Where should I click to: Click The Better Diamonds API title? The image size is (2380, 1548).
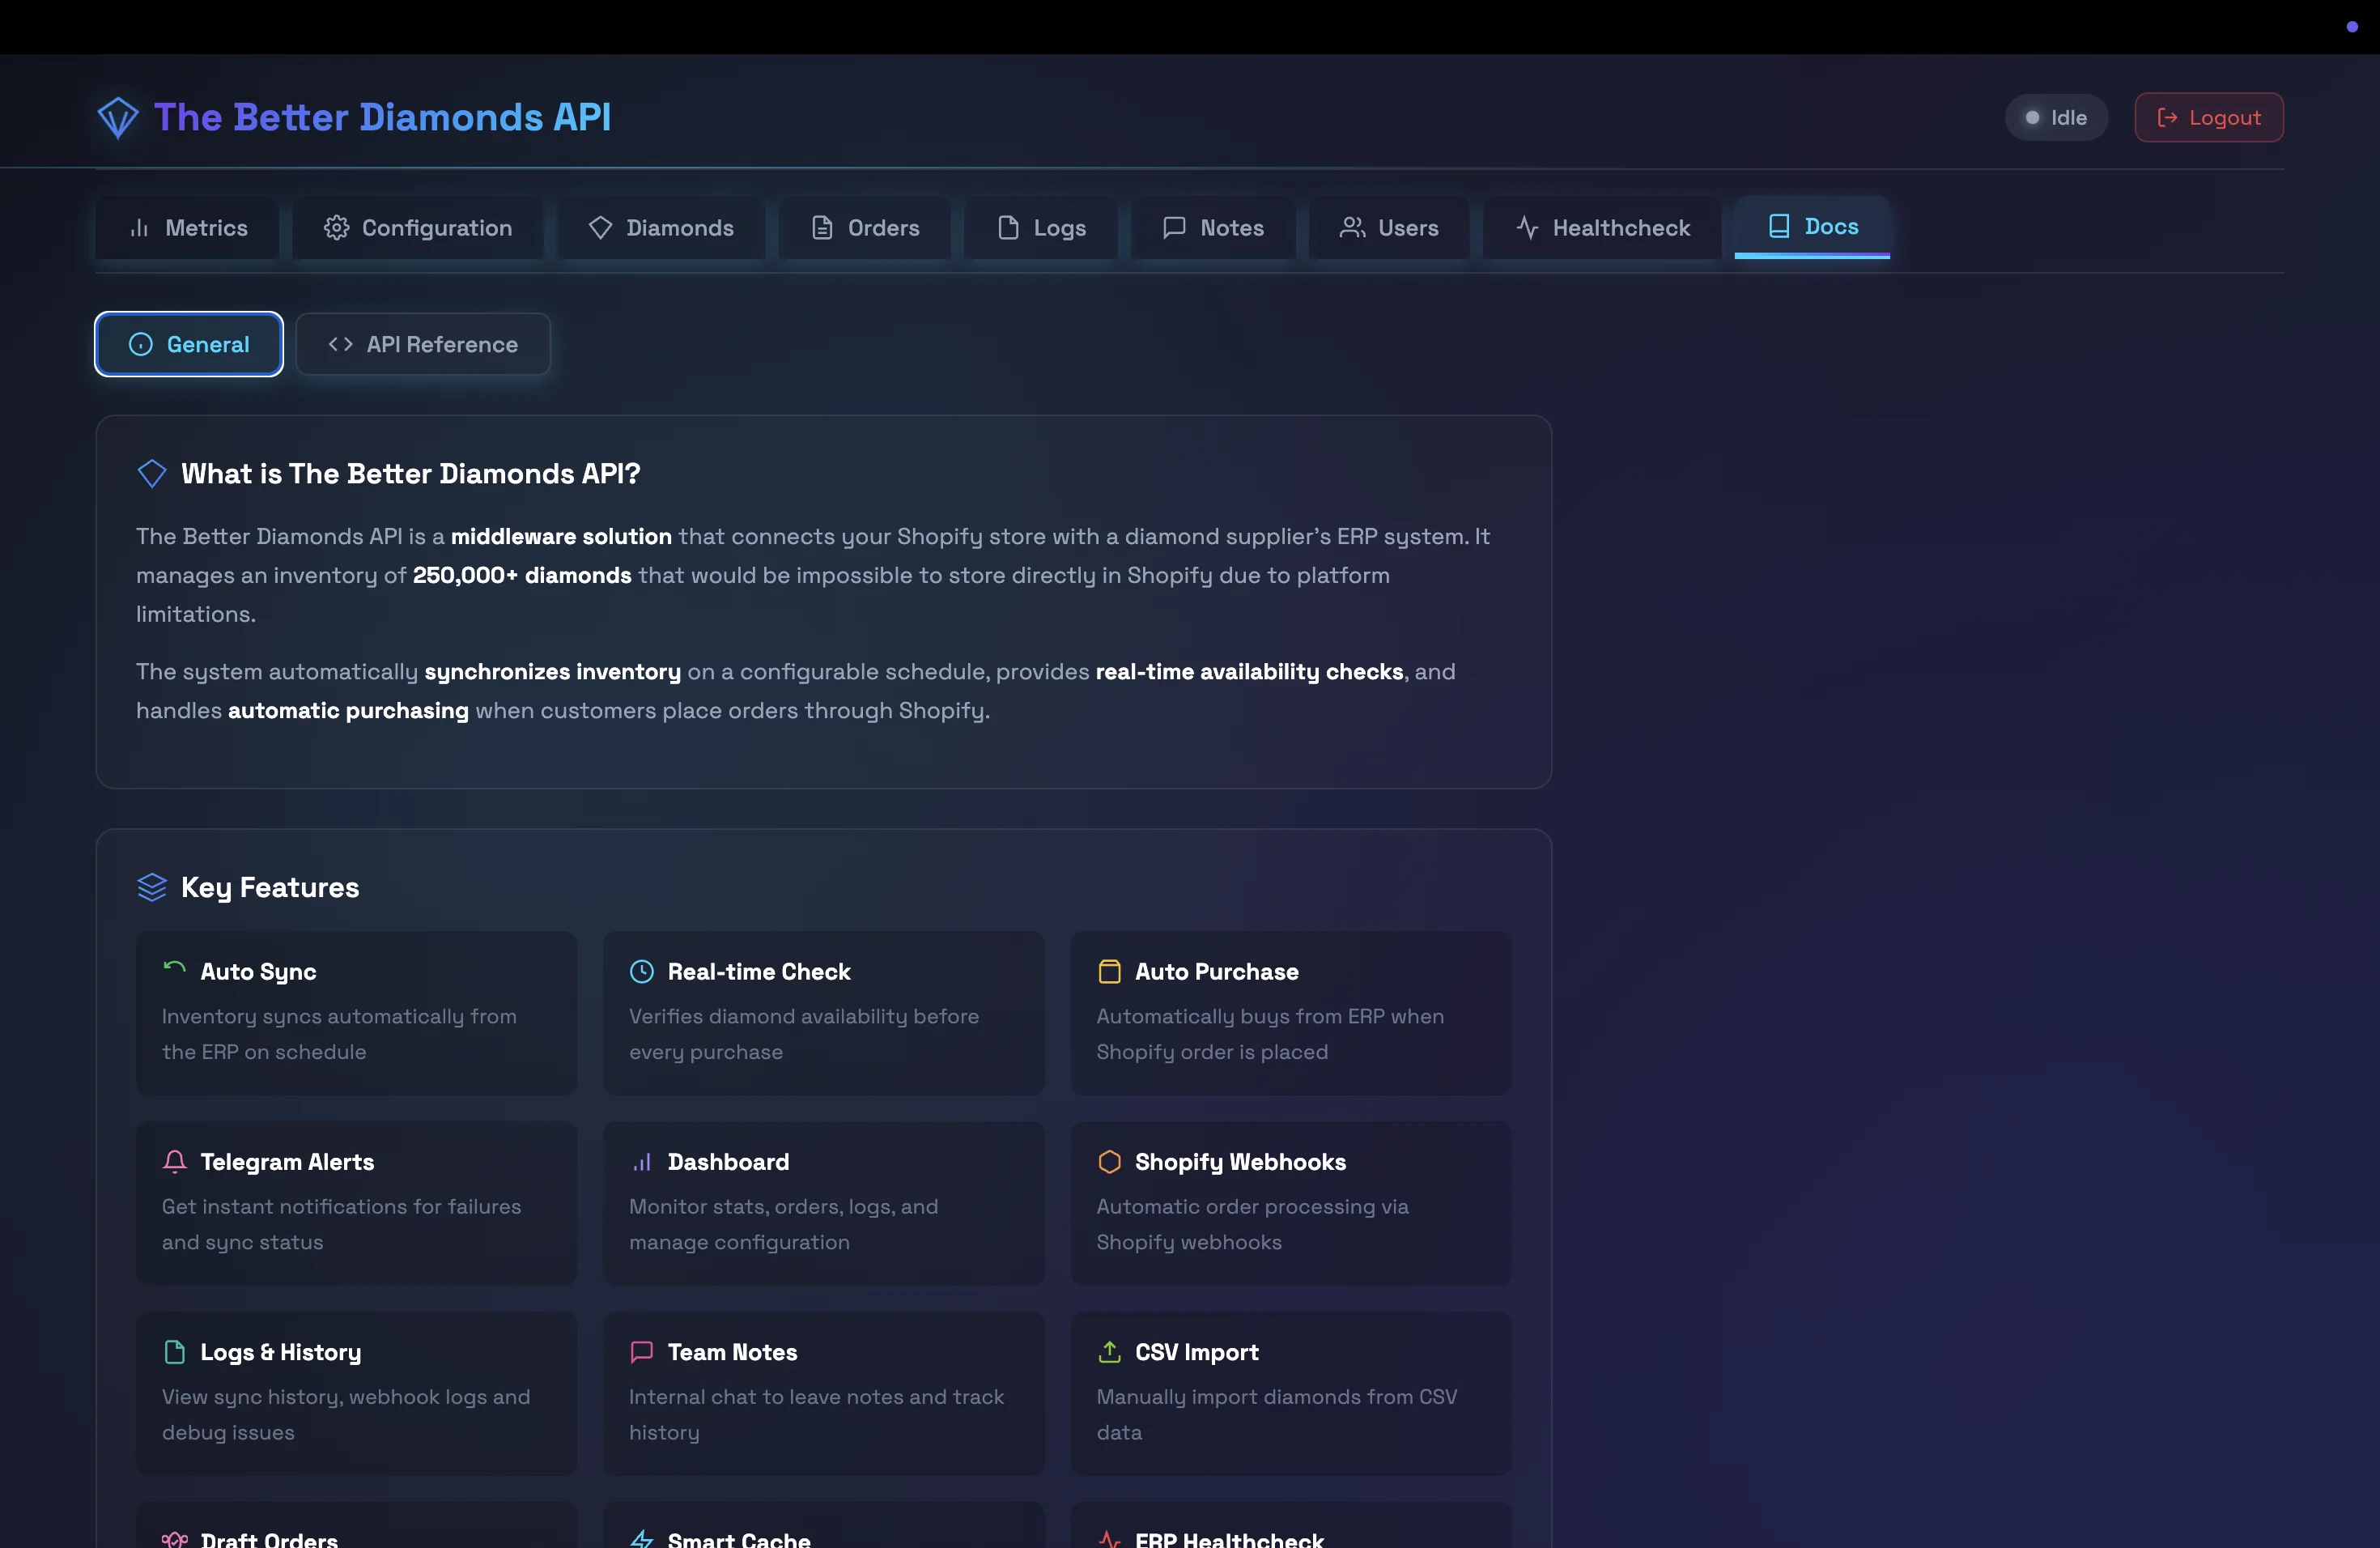382,117
